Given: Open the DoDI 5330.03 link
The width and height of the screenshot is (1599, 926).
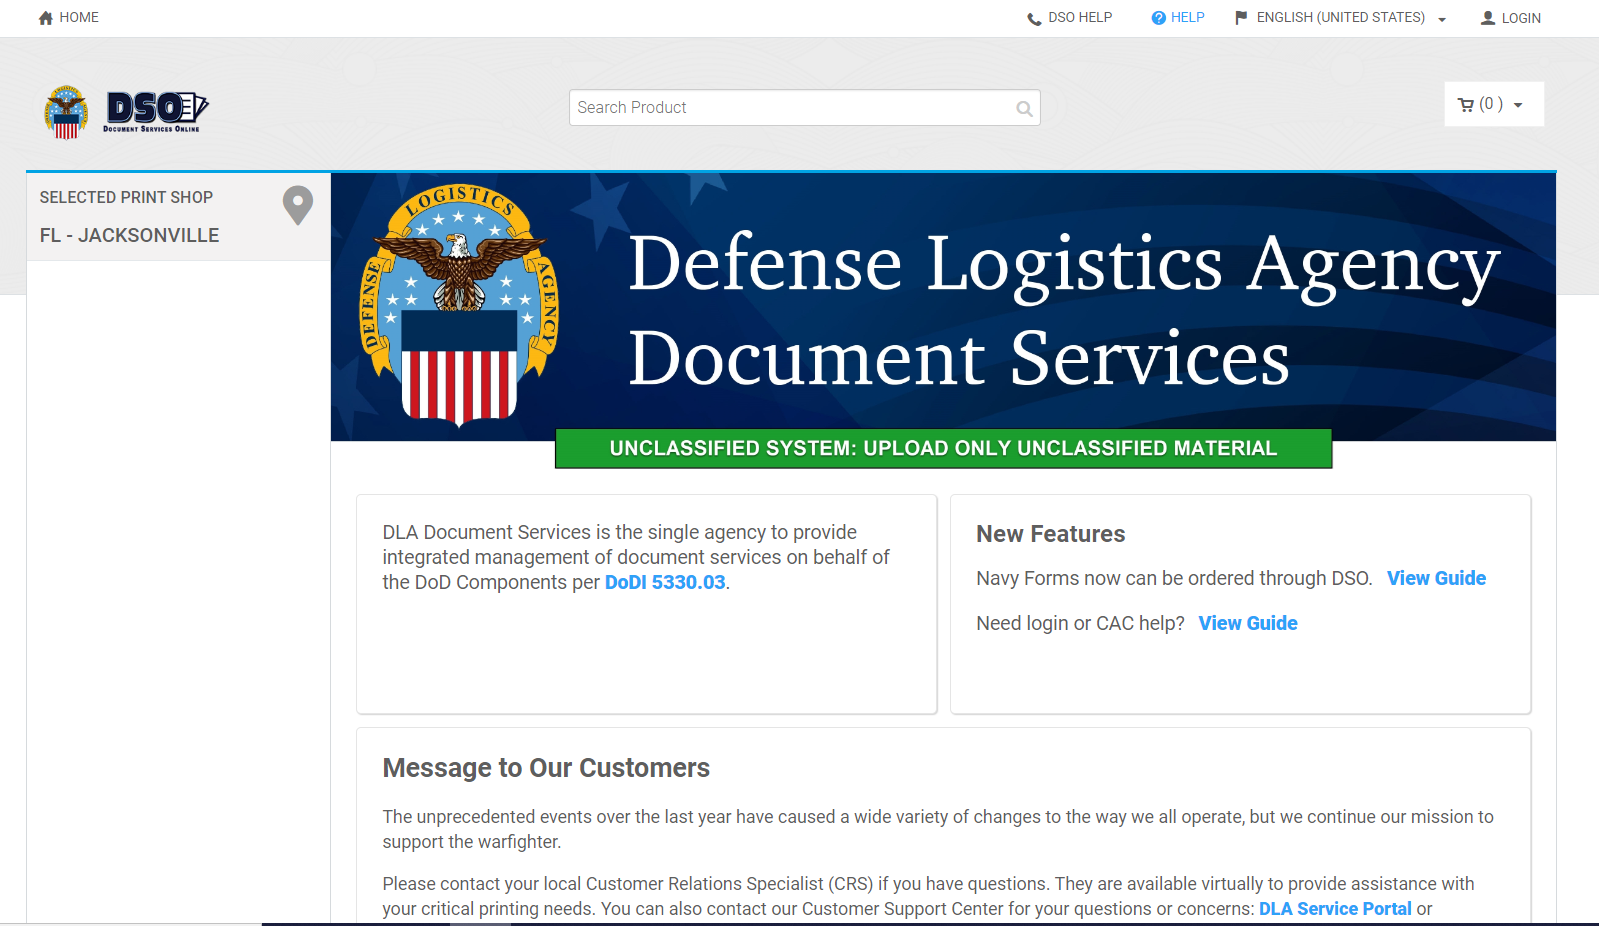Looking at the screenshot, I should pos(665,582).
